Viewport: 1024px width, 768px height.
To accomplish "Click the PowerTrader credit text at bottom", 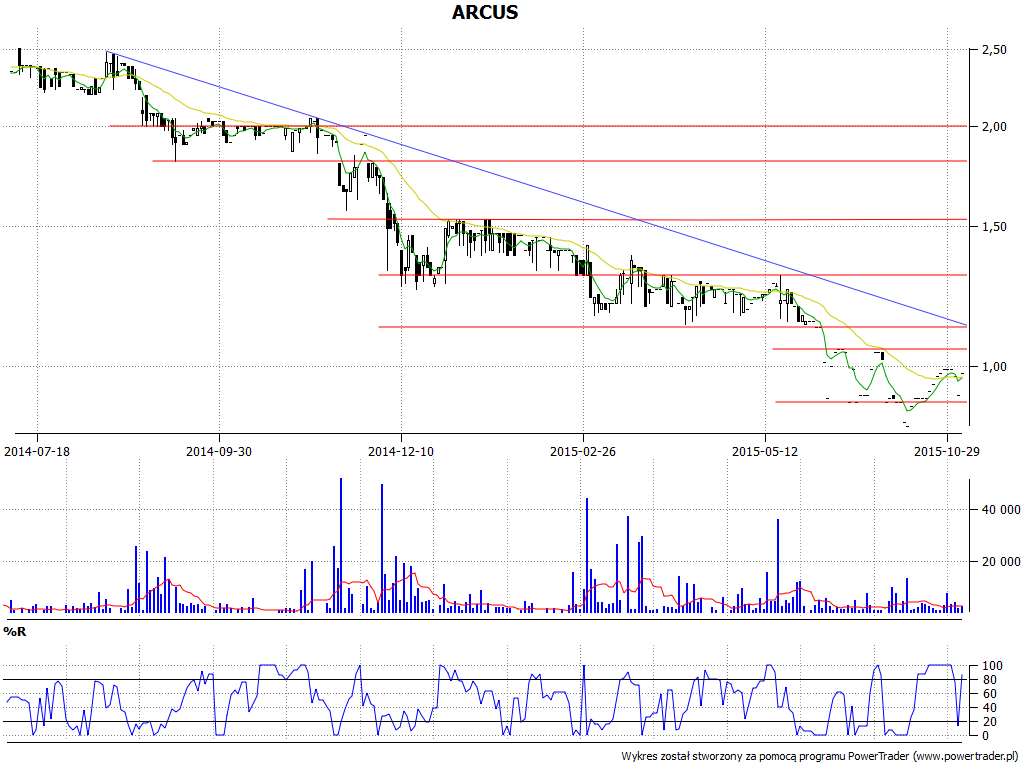I will pyautogui.click(x=819, y=756).
